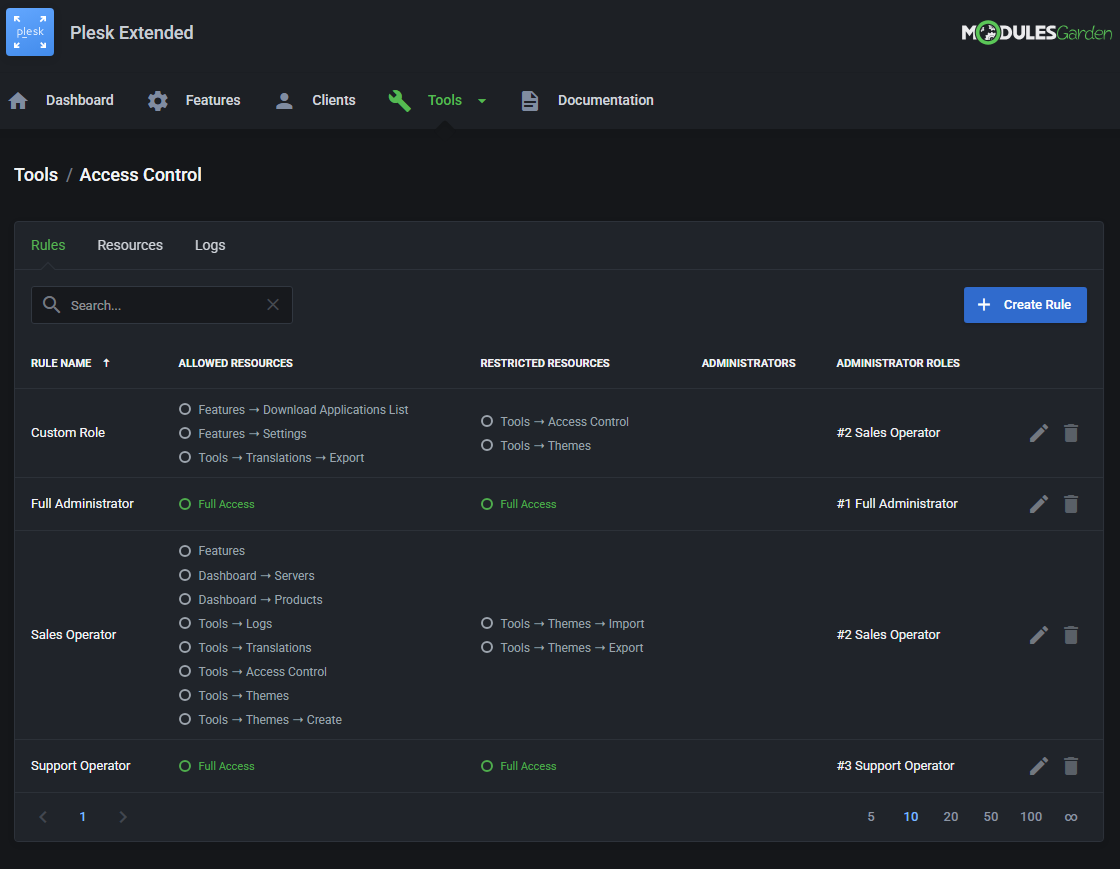
Task: Open the Documentation menu item
Action: coord(606,101)
